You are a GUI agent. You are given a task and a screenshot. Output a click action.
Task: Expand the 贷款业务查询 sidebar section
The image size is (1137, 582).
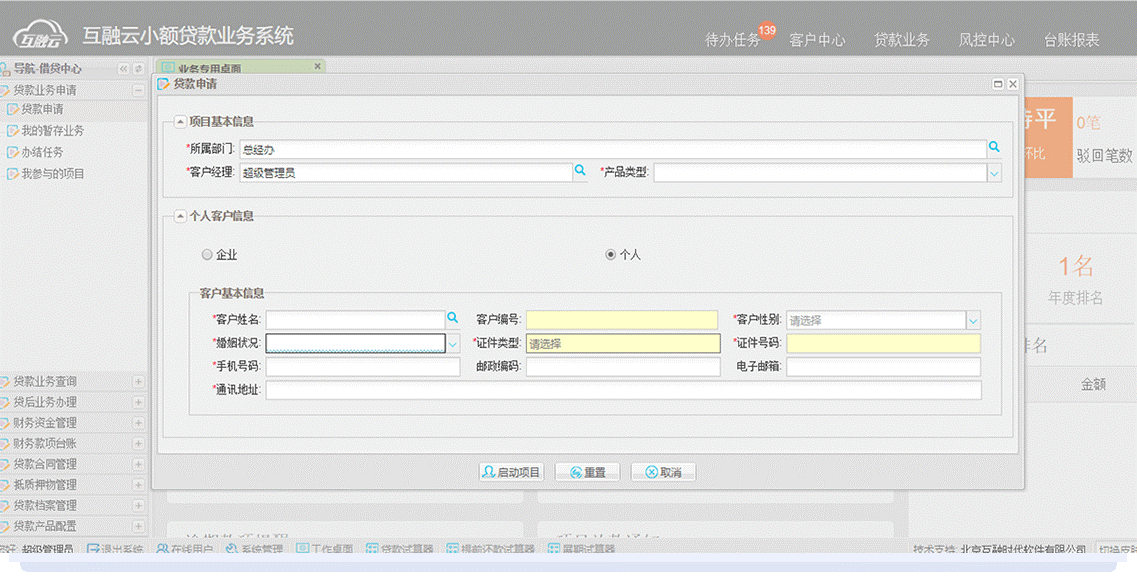pos(138,381)
